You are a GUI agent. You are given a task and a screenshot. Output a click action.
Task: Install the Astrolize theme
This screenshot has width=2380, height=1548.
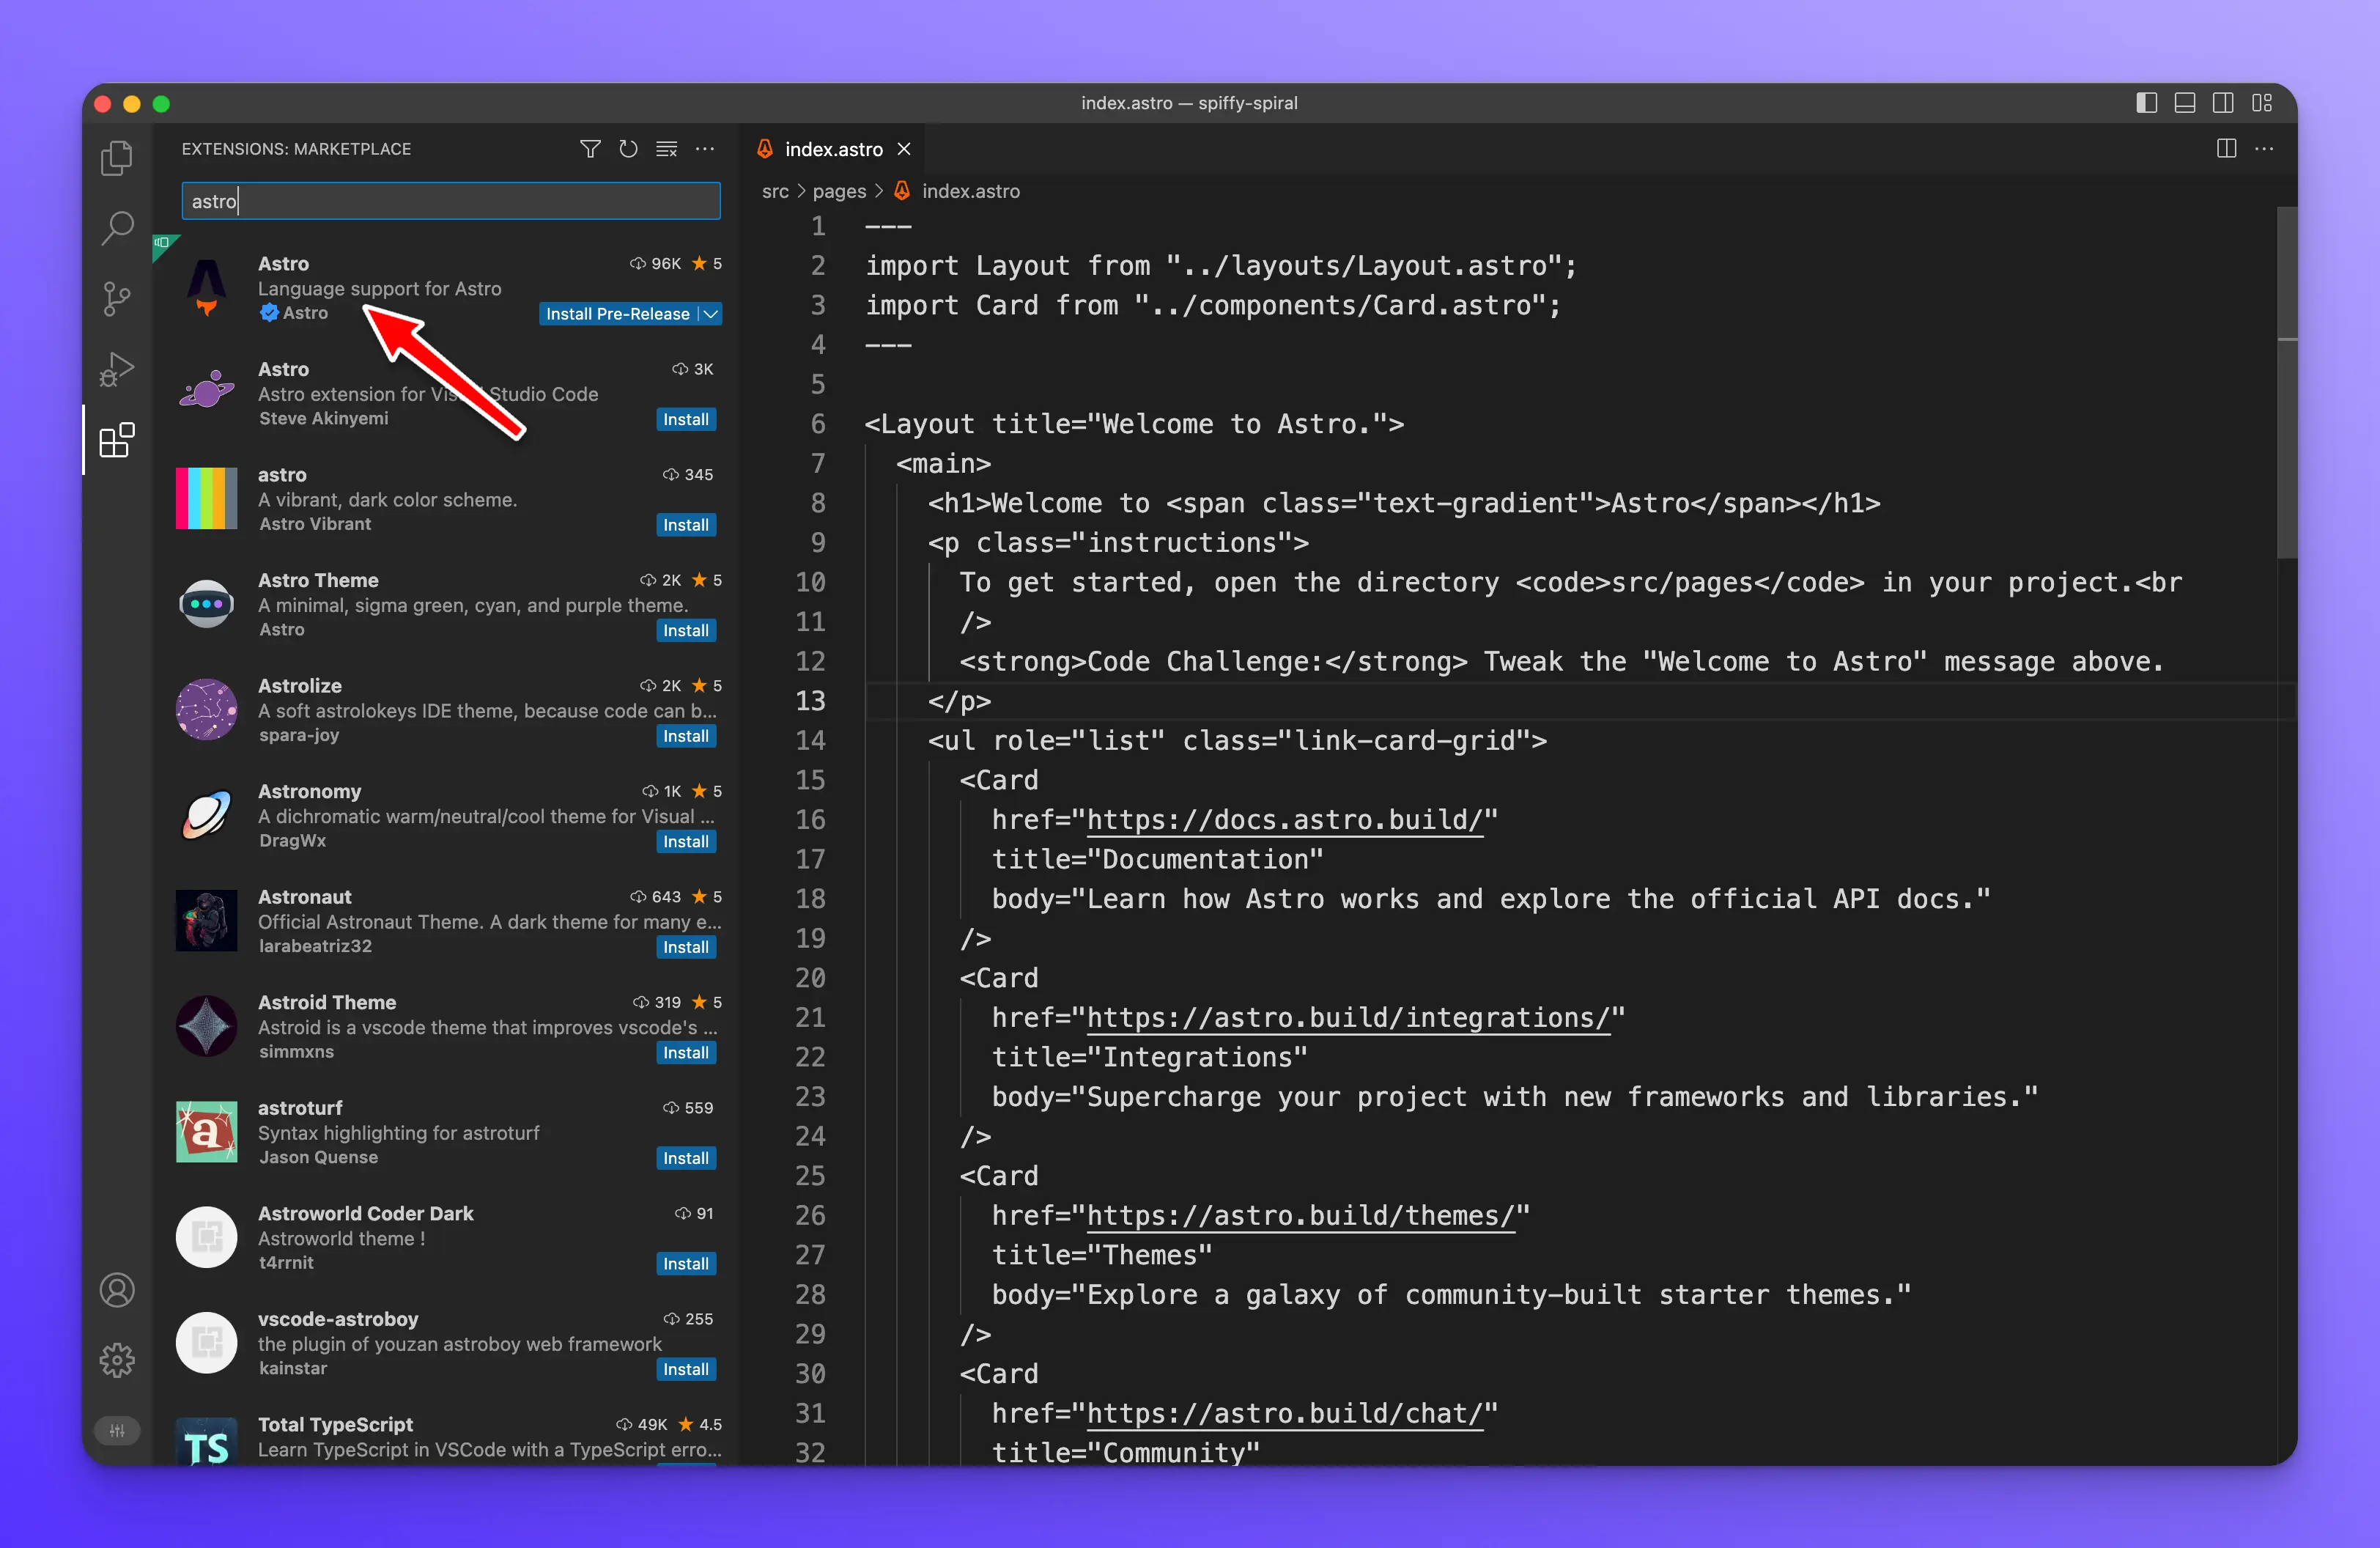point(686,736)
